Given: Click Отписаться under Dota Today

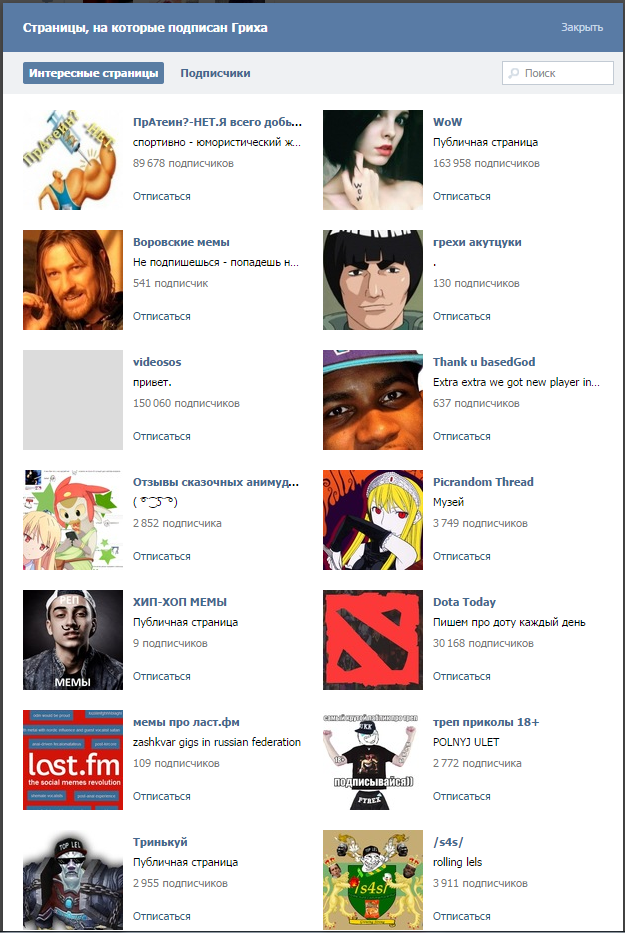Looking at the screenshot, I should coord(461,676).
